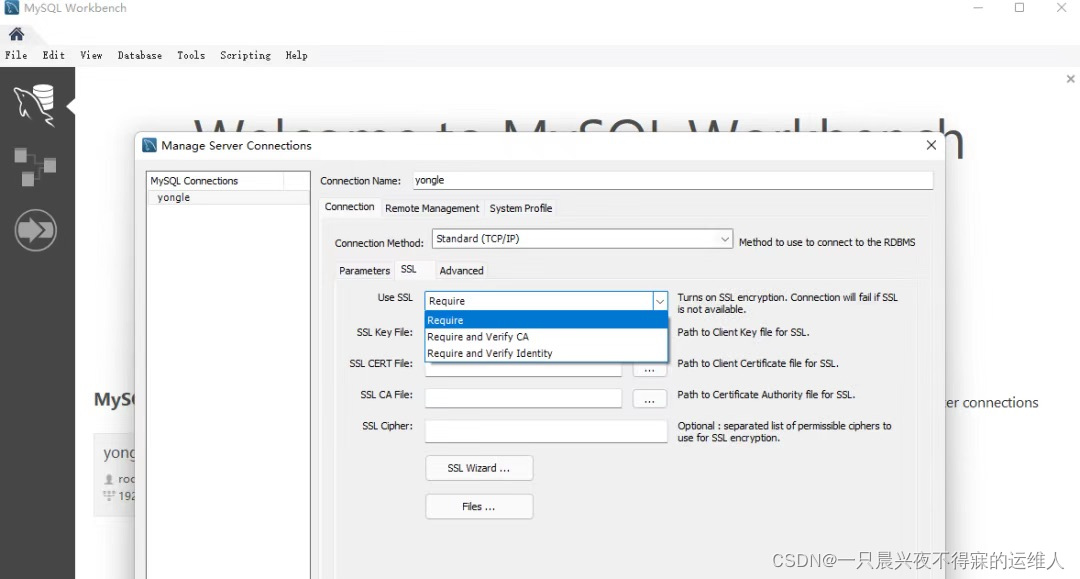The width and height of the screenshot is (1080, 579).
Task: Browse for SSL CERT File
Action: click(649, 370)
